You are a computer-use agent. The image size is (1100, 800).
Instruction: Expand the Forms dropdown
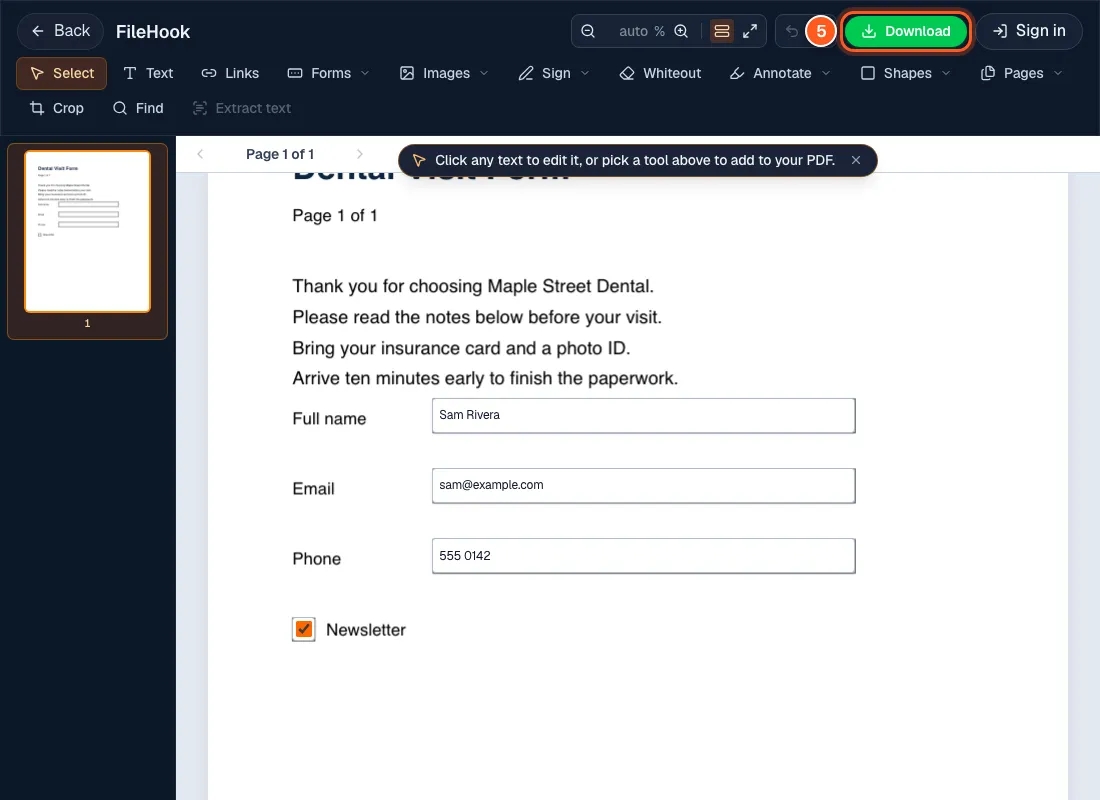328,74
